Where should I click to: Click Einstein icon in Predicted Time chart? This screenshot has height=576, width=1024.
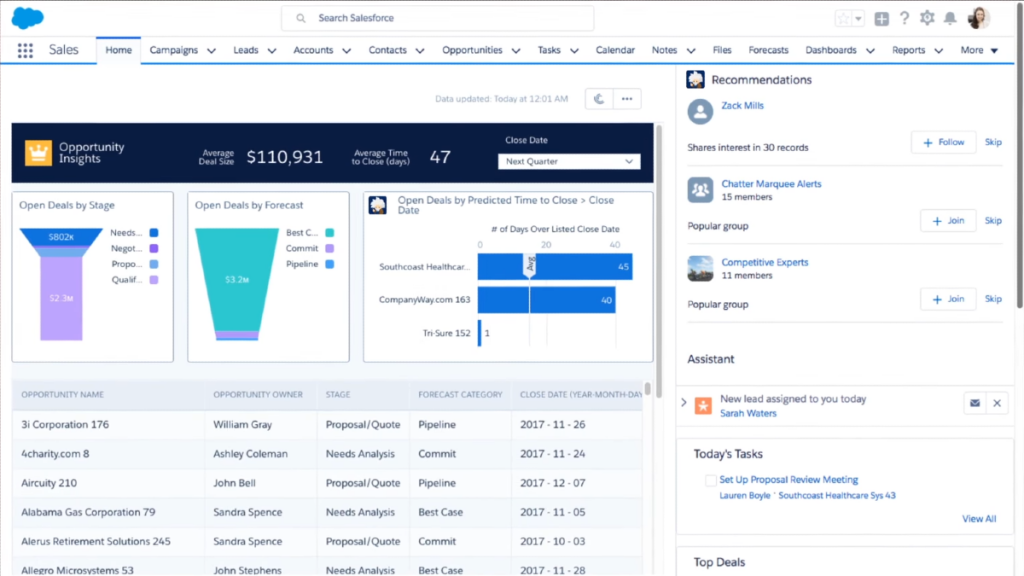[x=377, y=205]
